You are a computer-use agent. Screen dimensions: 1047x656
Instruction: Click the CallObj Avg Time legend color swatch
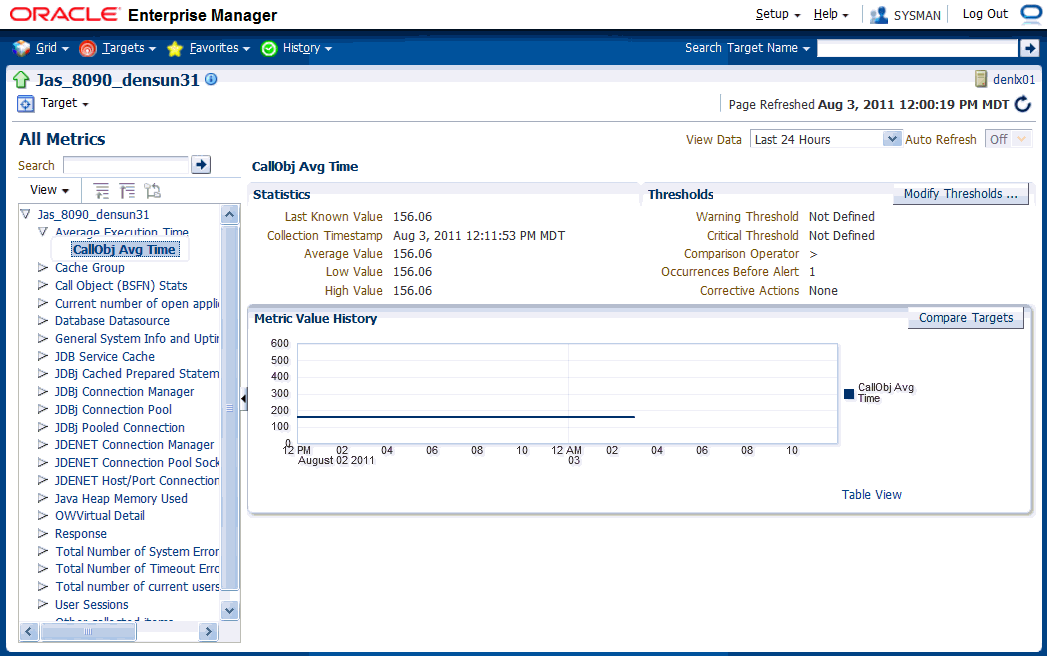click(x=849, y=394)
